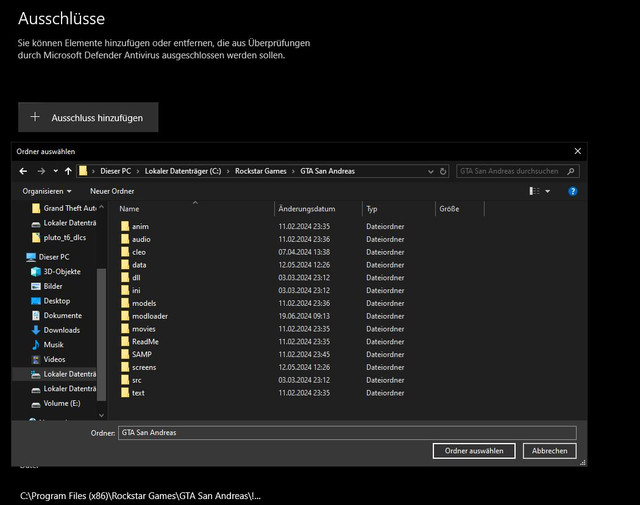
Task: Go forward with the right arrow
Action: pos(41,171)
